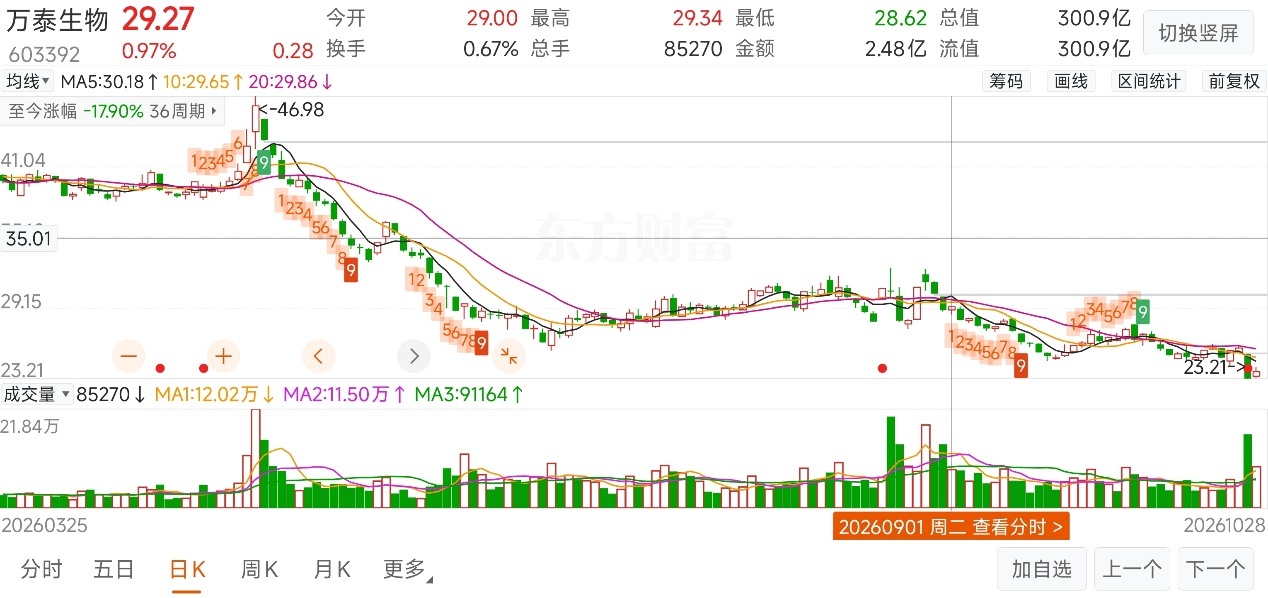Click the current price 29.27
This screenshot has width=1268, height=598.
158,18
